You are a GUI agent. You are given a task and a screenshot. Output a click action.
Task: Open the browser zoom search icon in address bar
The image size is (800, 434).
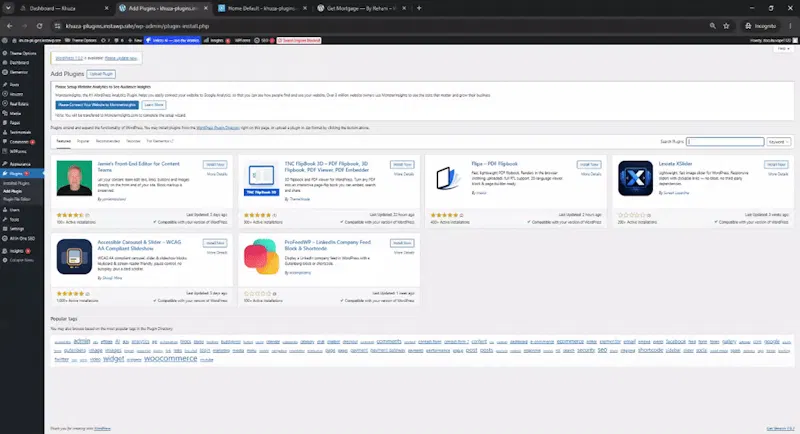712,26
